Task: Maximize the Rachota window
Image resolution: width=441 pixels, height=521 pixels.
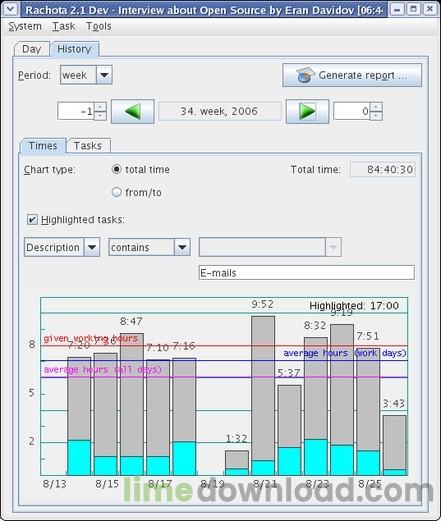Action: pyautogui.click(x=413, y=9)
